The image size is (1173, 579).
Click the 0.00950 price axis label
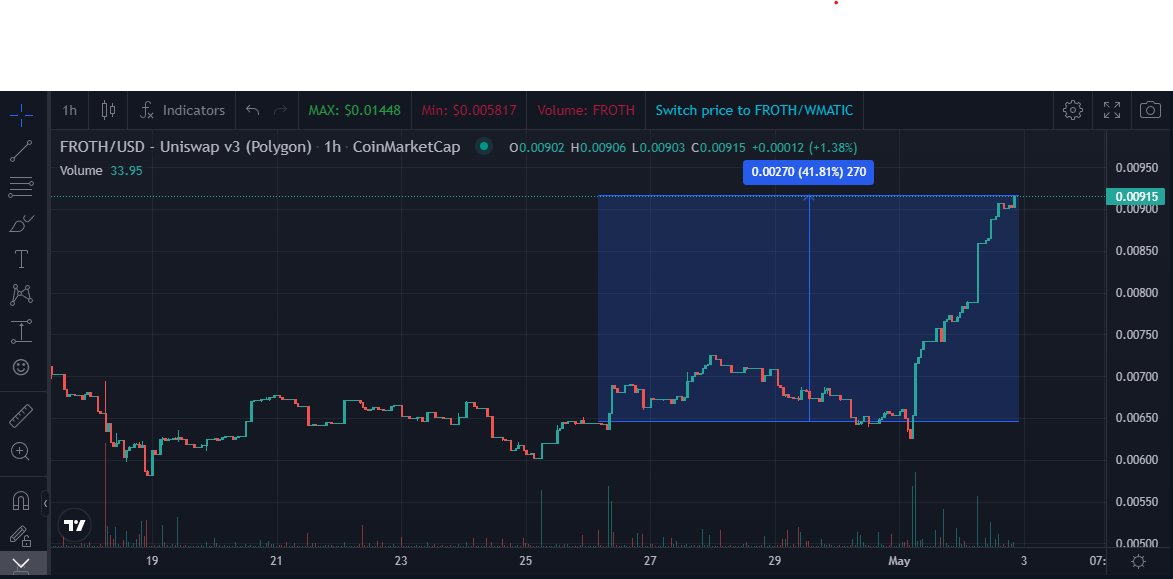[x=1136, y=168]
